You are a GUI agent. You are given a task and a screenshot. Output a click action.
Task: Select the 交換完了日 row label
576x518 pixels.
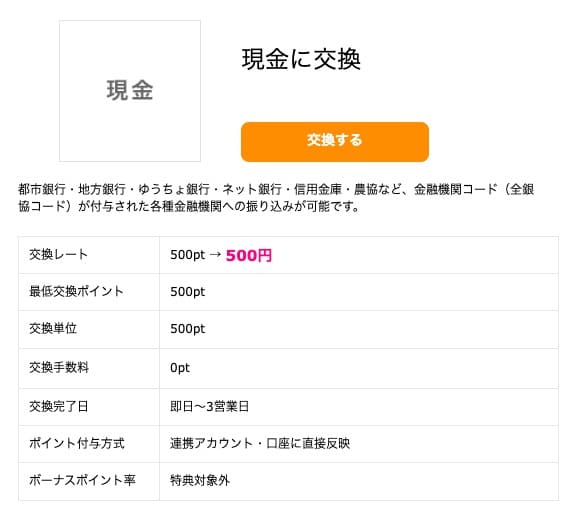pos(58,406)
